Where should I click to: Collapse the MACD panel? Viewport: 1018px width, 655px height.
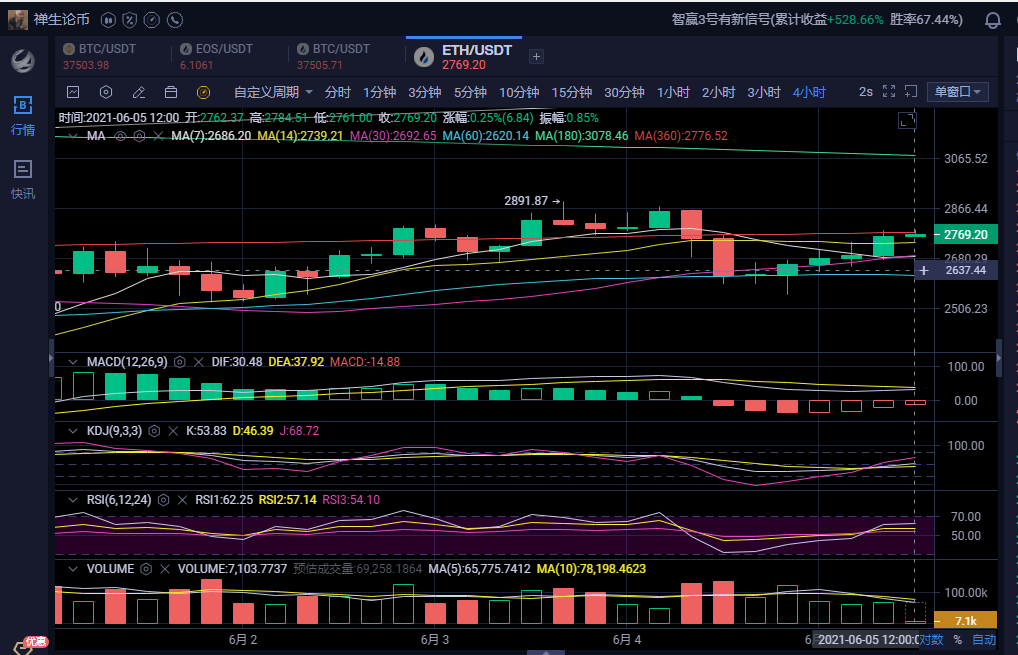[x=73, y=362]
